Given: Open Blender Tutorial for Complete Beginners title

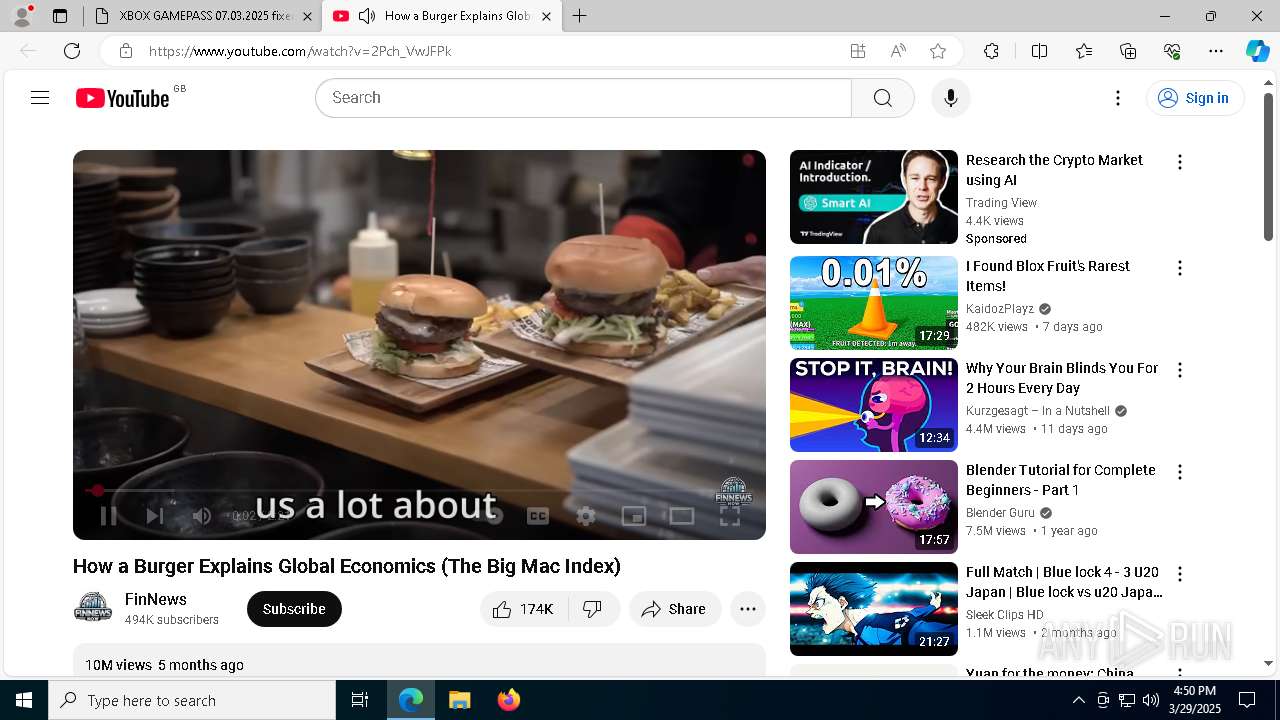Looking at the screenshot, I should (1061, 480).
